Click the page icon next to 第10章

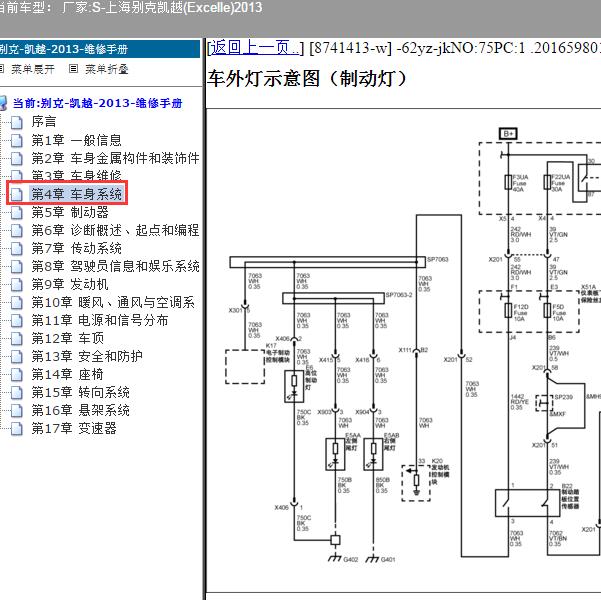16,302
